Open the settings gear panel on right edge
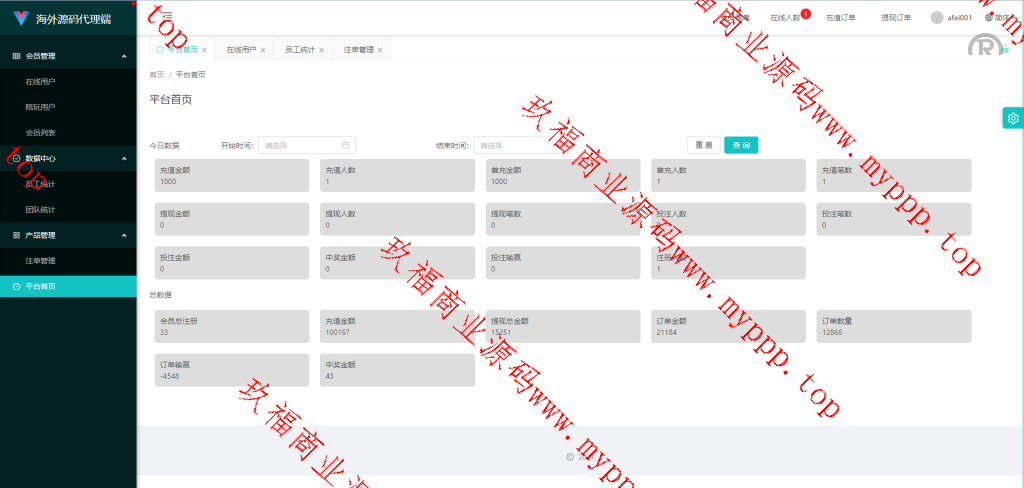Screen dimensions: 1024x488 point(1013,118)
